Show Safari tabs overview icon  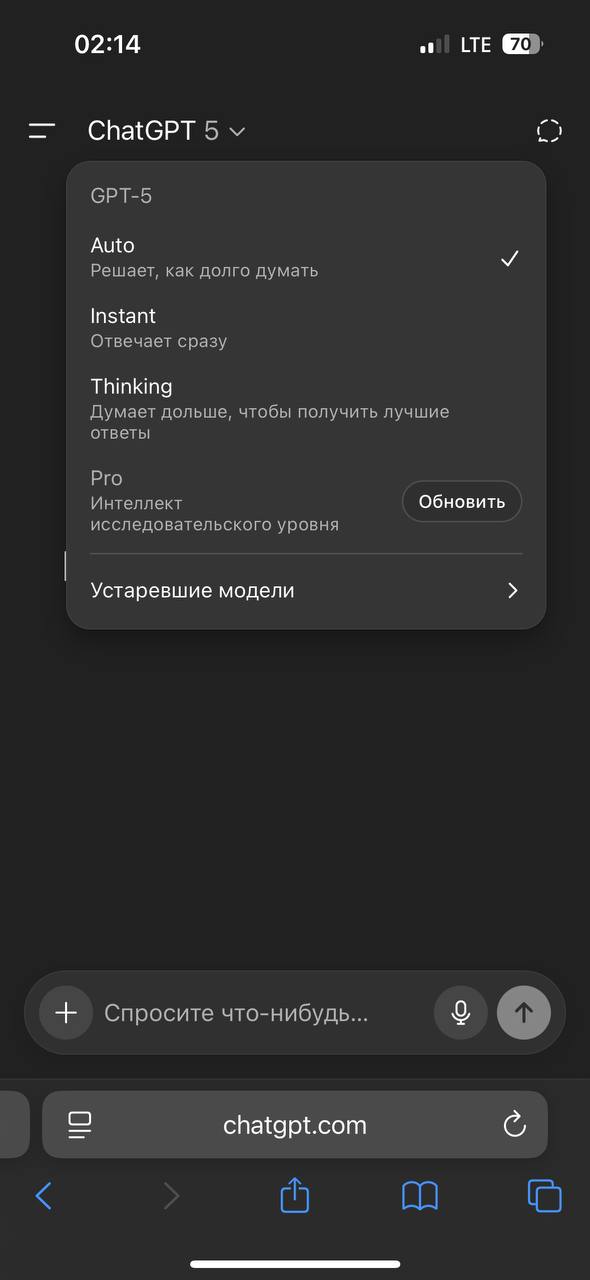coord(545,1196)
